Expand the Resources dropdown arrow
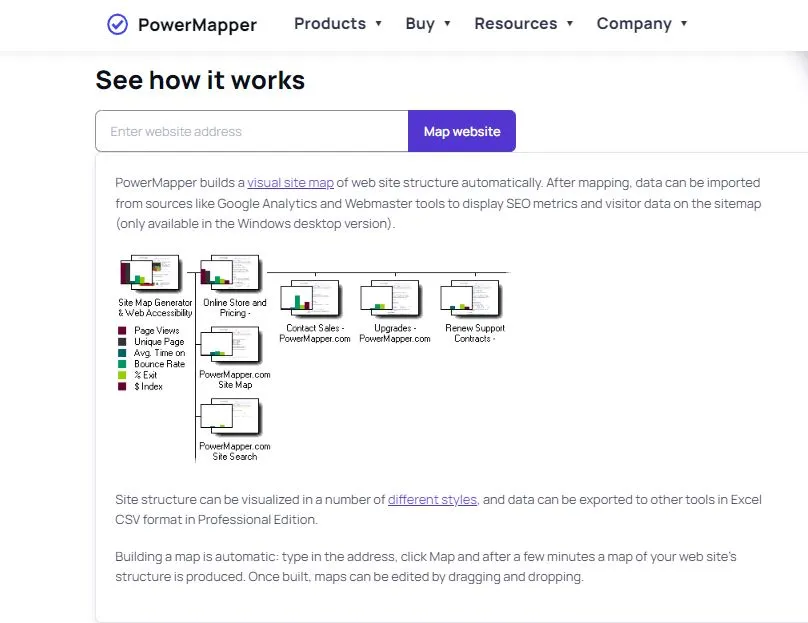Viewport: 808px width, 623px height. tap(569, 24)
